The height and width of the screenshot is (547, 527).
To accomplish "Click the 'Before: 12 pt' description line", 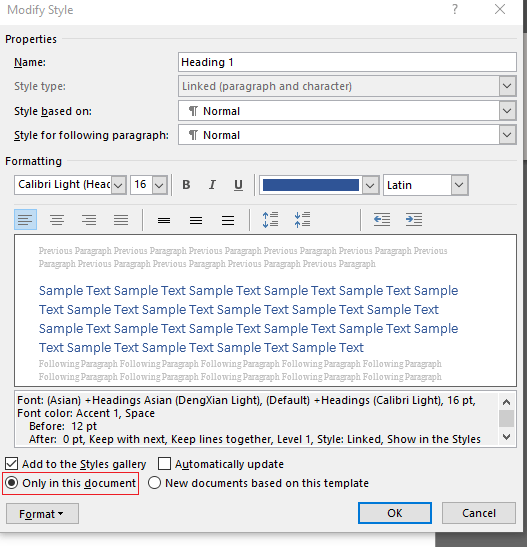I will (63, 426).
